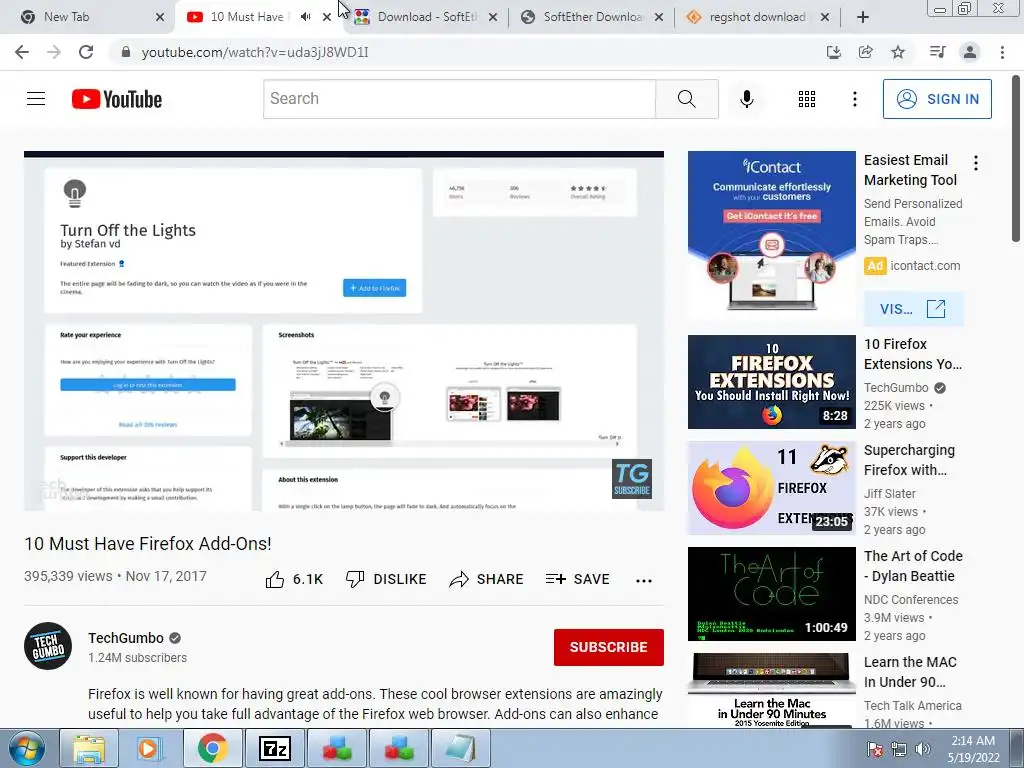Go to YouTube home via logo
1024x768 pixels.
click(x=117, y=99)
